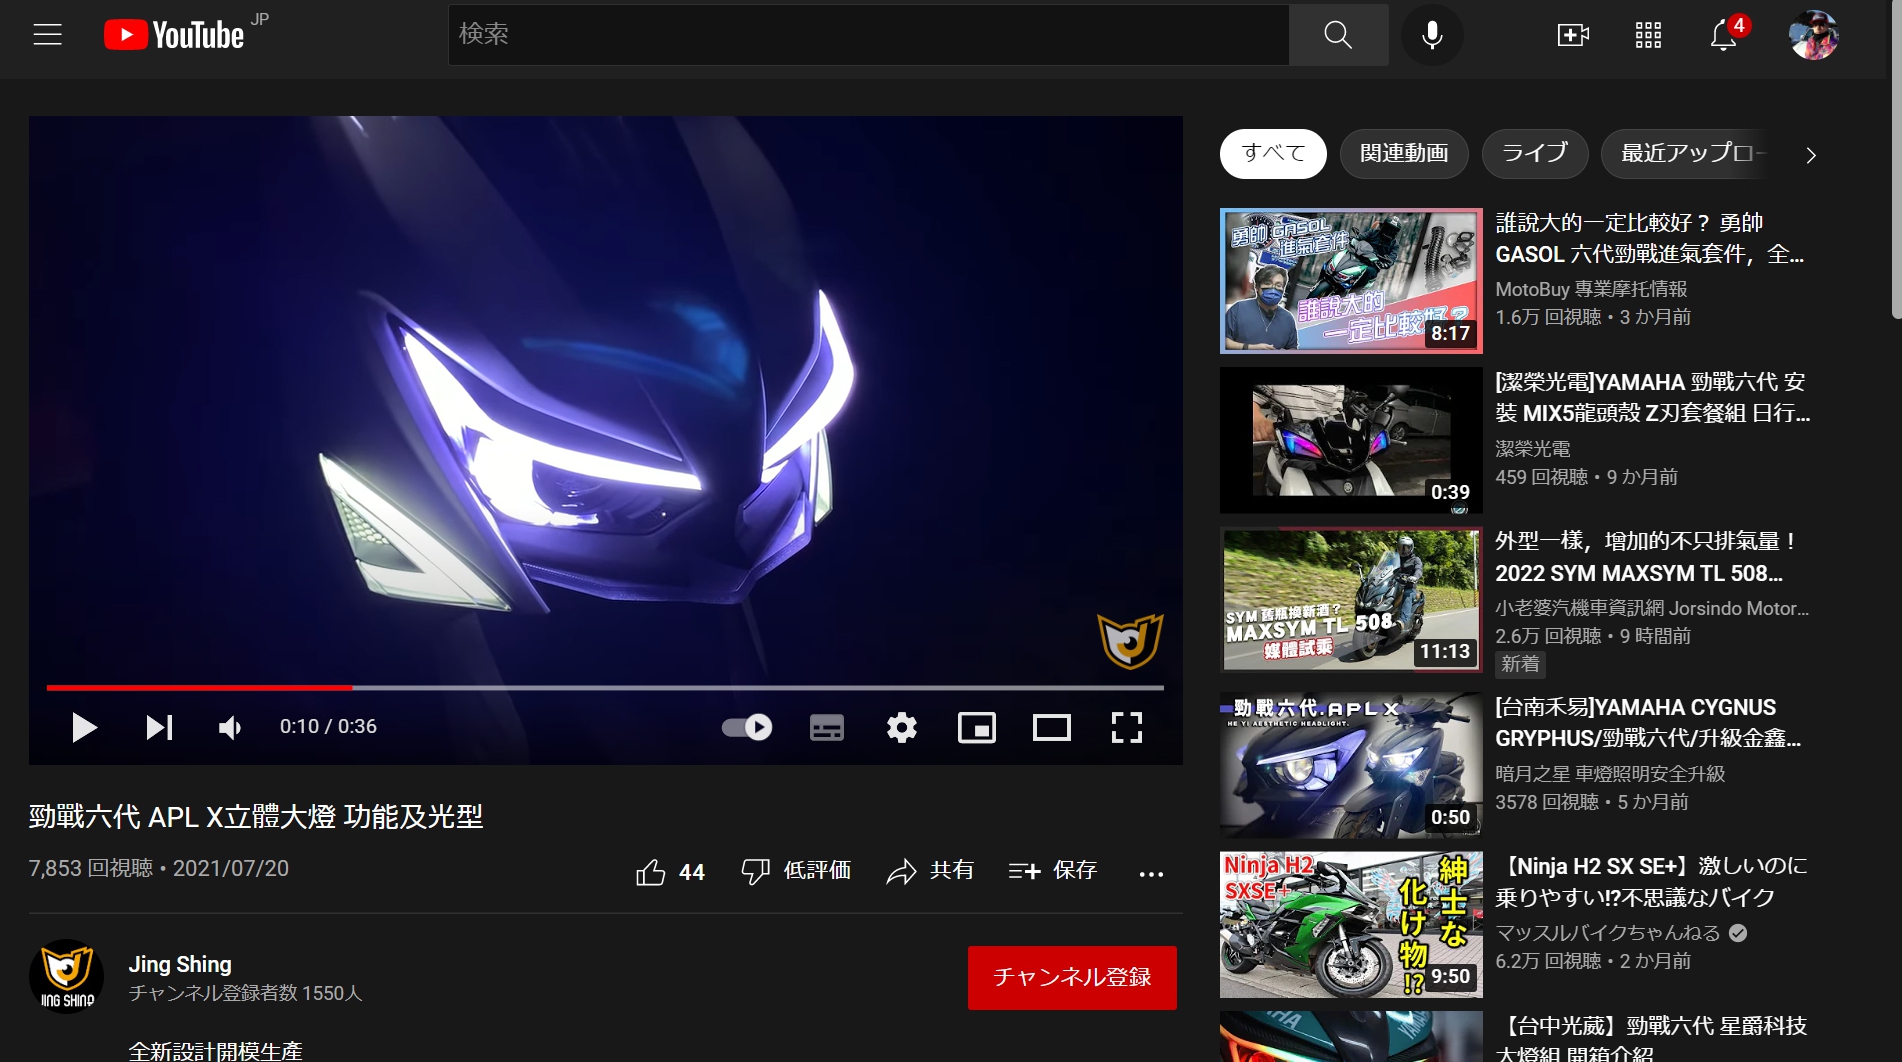Open the 台南禾易 YAMAHA CYGNUS GRYPHUS title
Image resolution: width=1902 pixels, height=1062 pixels.
pyautogui.click(x=1648, y=722)
